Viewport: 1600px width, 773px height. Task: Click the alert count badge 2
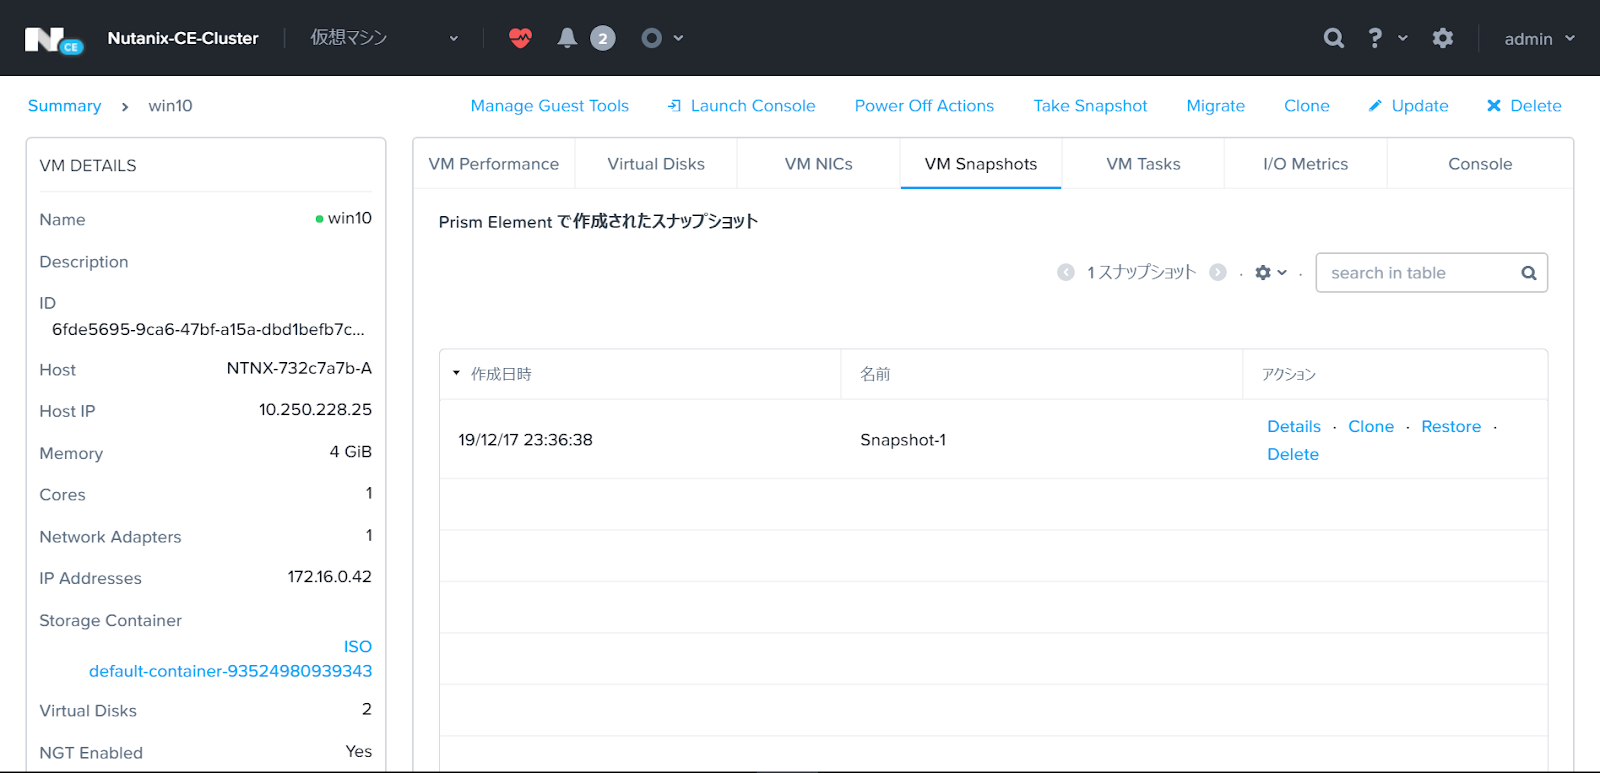(x=602, y=38)
